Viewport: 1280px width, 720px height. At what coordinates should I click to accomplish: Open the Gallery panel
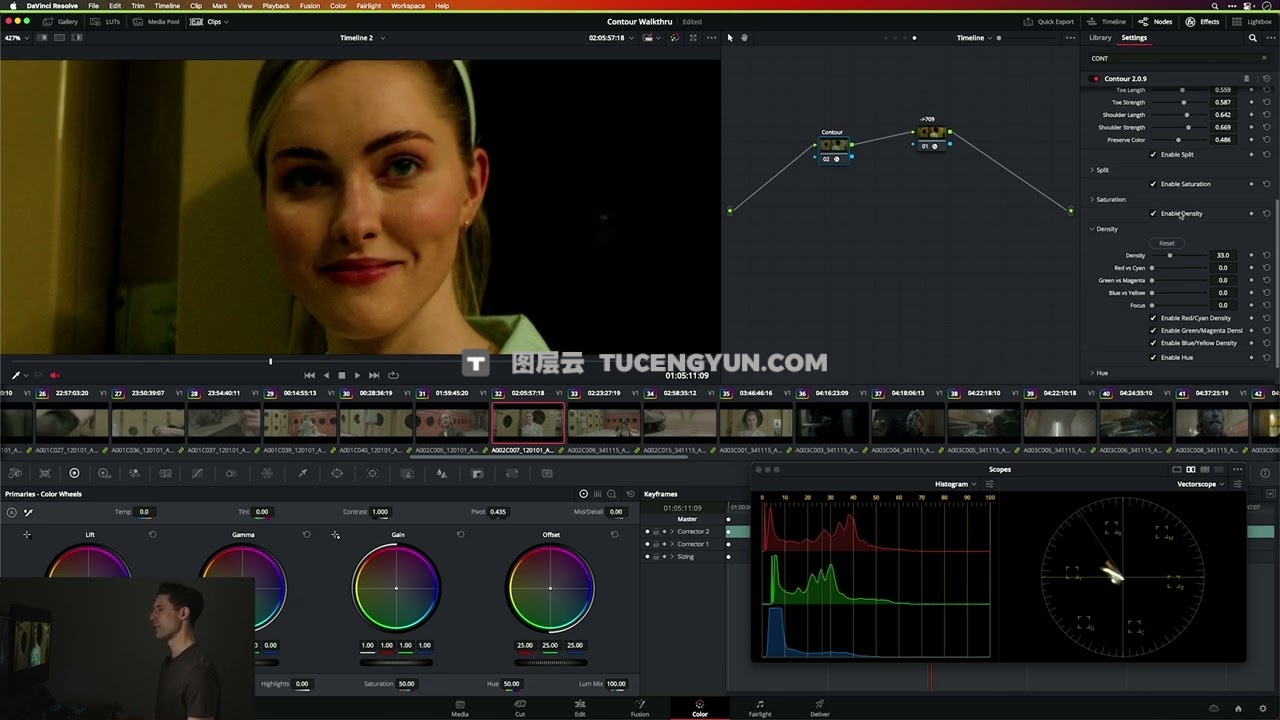pos(61,21)
